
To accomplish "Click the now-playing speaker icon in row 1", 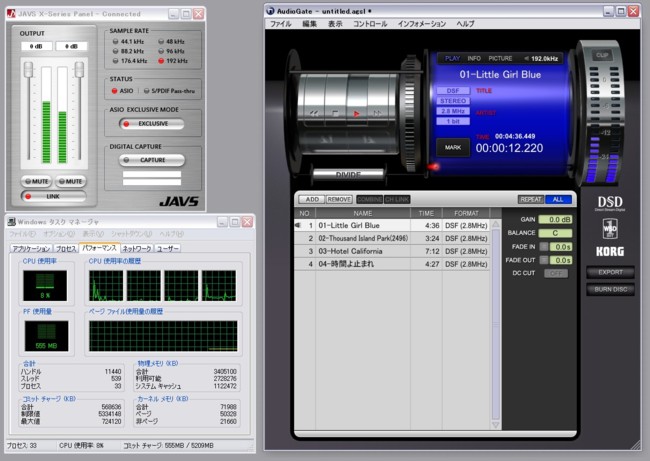I will point(298,225).
